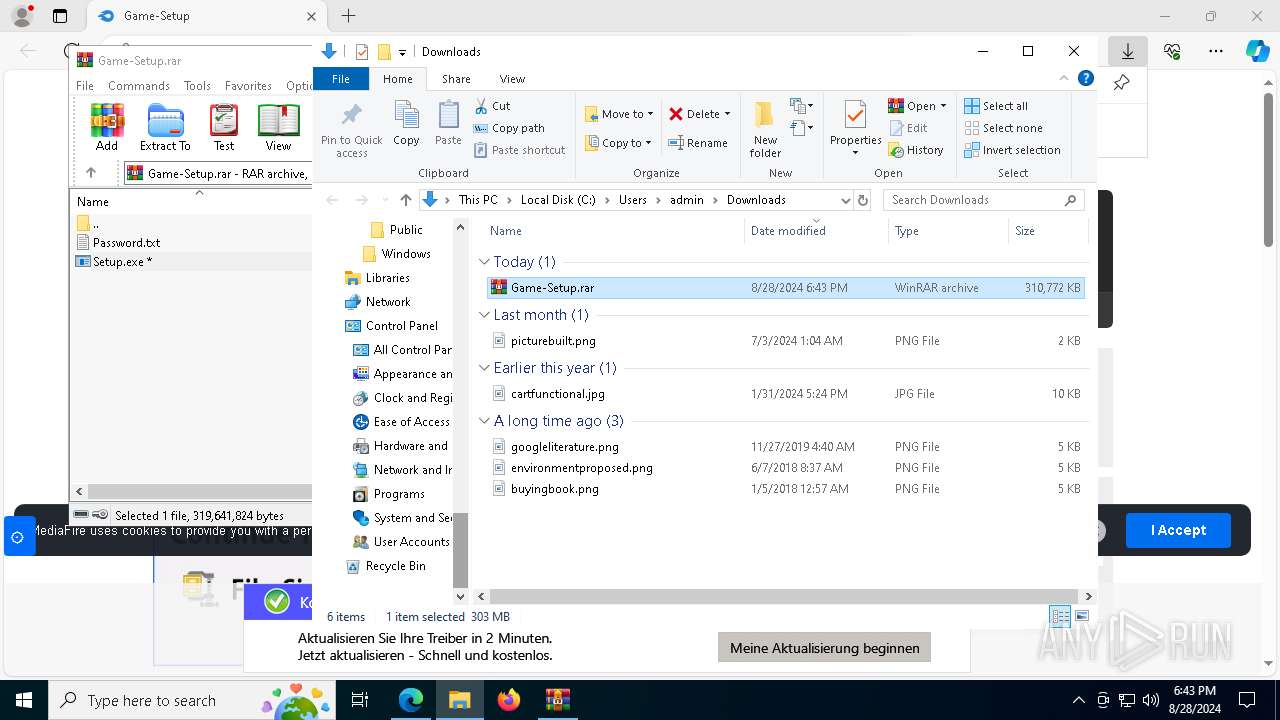
Task: Collapse the Today group
Action: click(485, 262)
